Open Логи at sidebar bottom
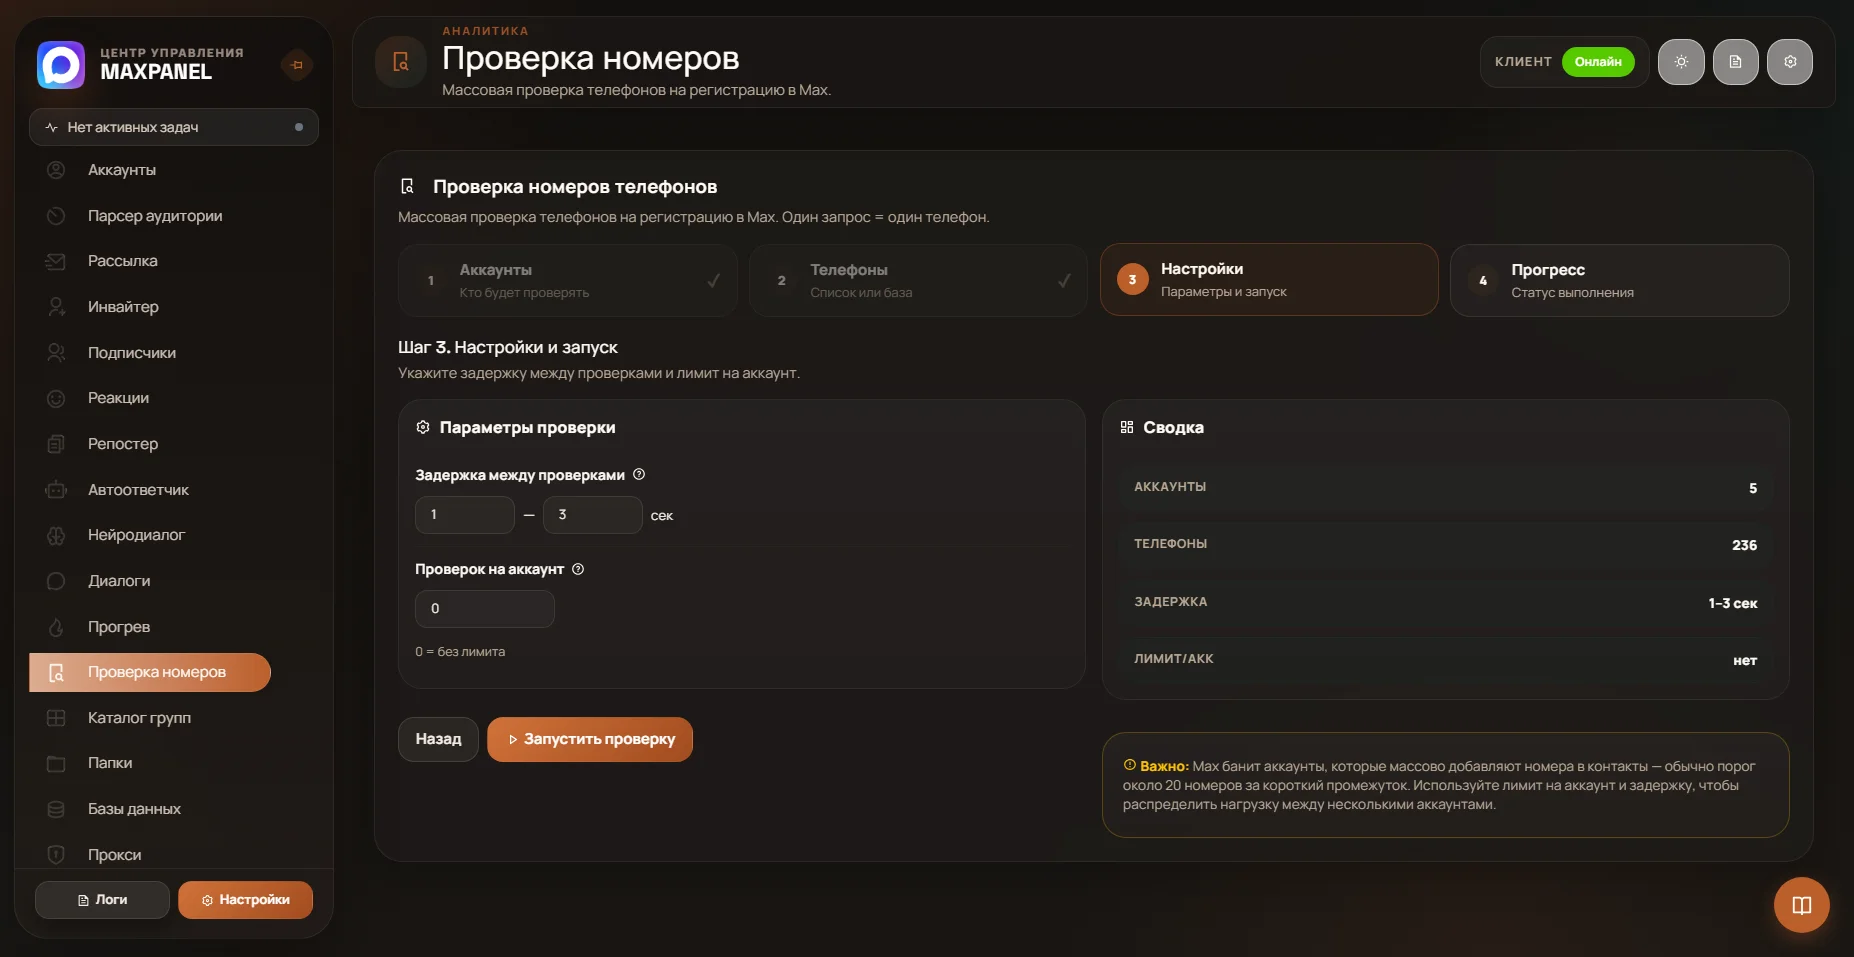The width and height of the screenshot is (1854, 957). [102, 900]
